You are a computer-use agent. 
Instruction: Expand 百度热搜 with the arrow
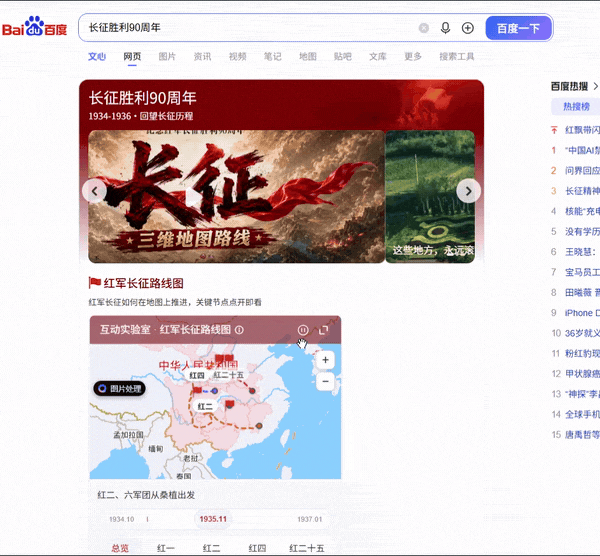pos(595,86)
